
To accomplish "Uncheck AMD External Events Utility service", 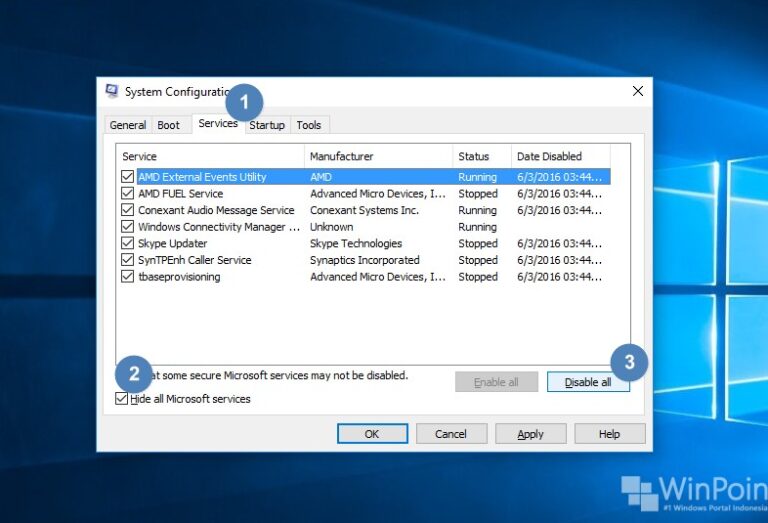I will pos(127,176).
